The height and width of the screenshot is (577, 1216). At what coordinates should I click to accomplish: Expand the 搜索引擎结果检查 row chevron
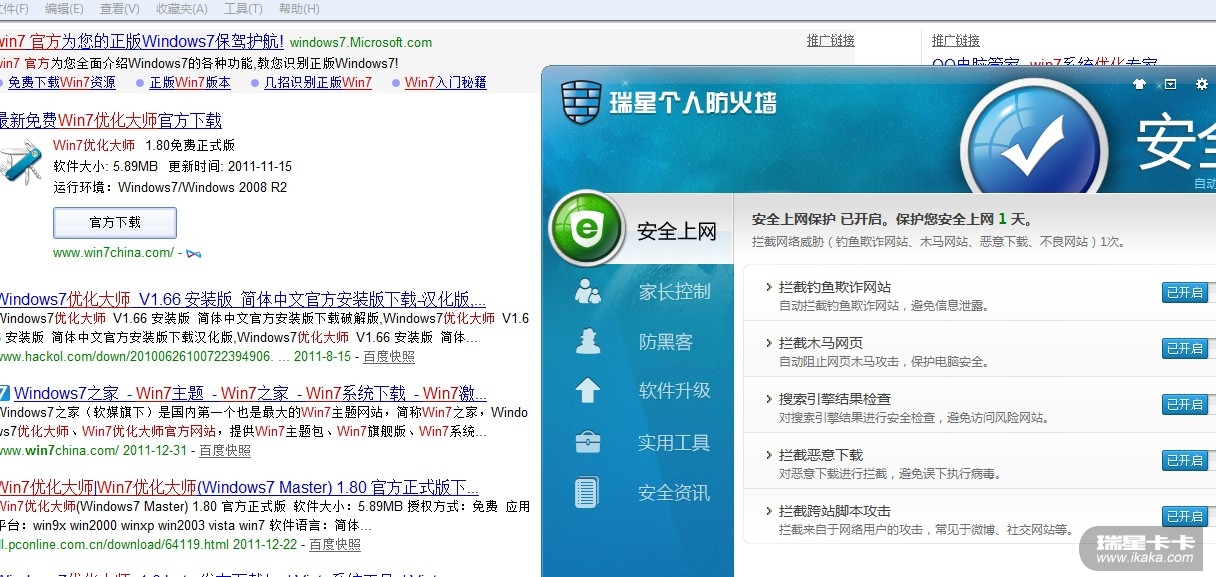point(768,399)
